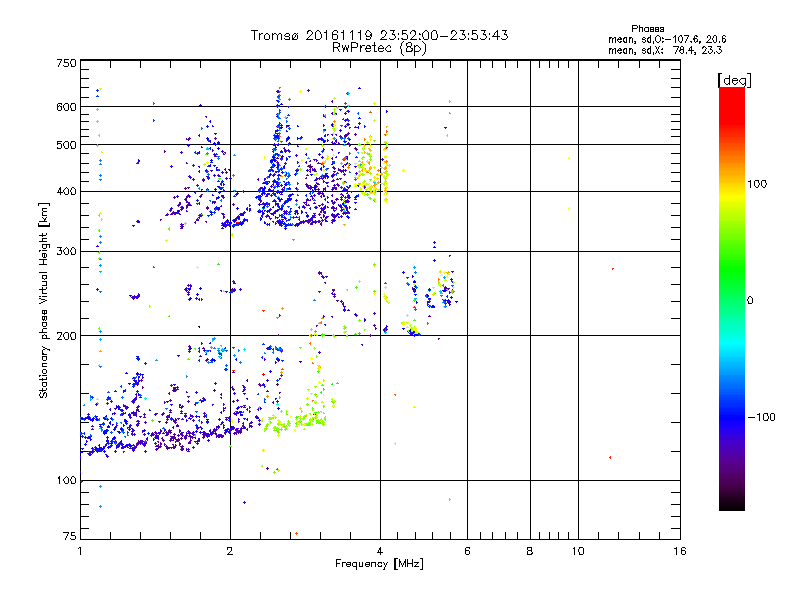The width and height of the screenshot is (800, 600).
Task: Click the x-axis tick label '4'
Action: point(380,551)
